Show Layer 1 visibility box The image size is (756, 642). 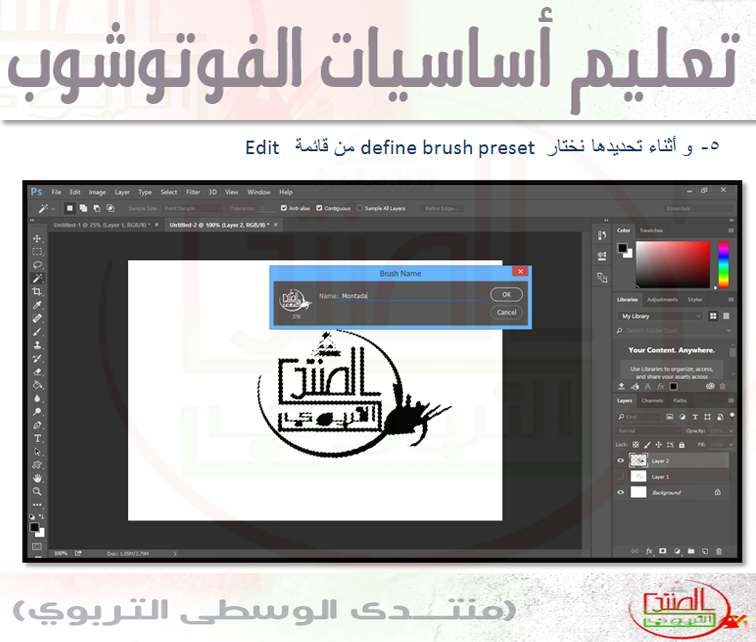(x=621, y=477)
